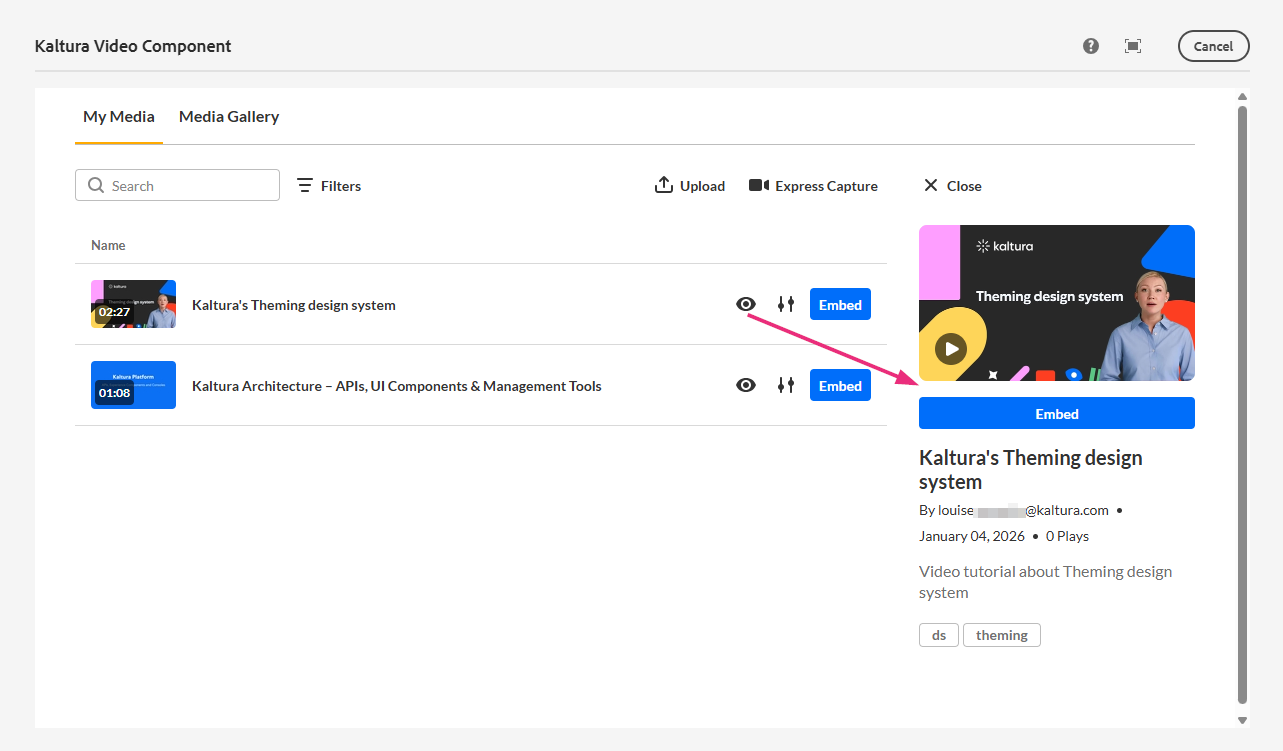Screen dimensions: 1283x751
Task: Click the wide Embed button under preview
Action: point(1057,413)
